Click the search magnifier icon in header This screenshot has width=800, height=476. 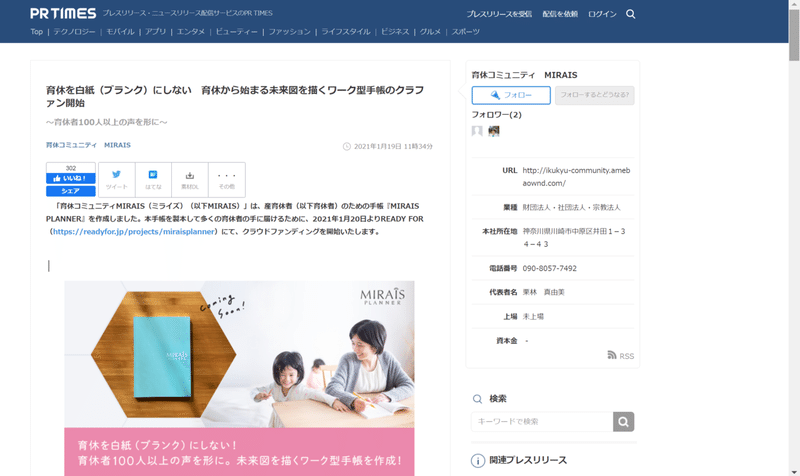(x=631, y=14)
